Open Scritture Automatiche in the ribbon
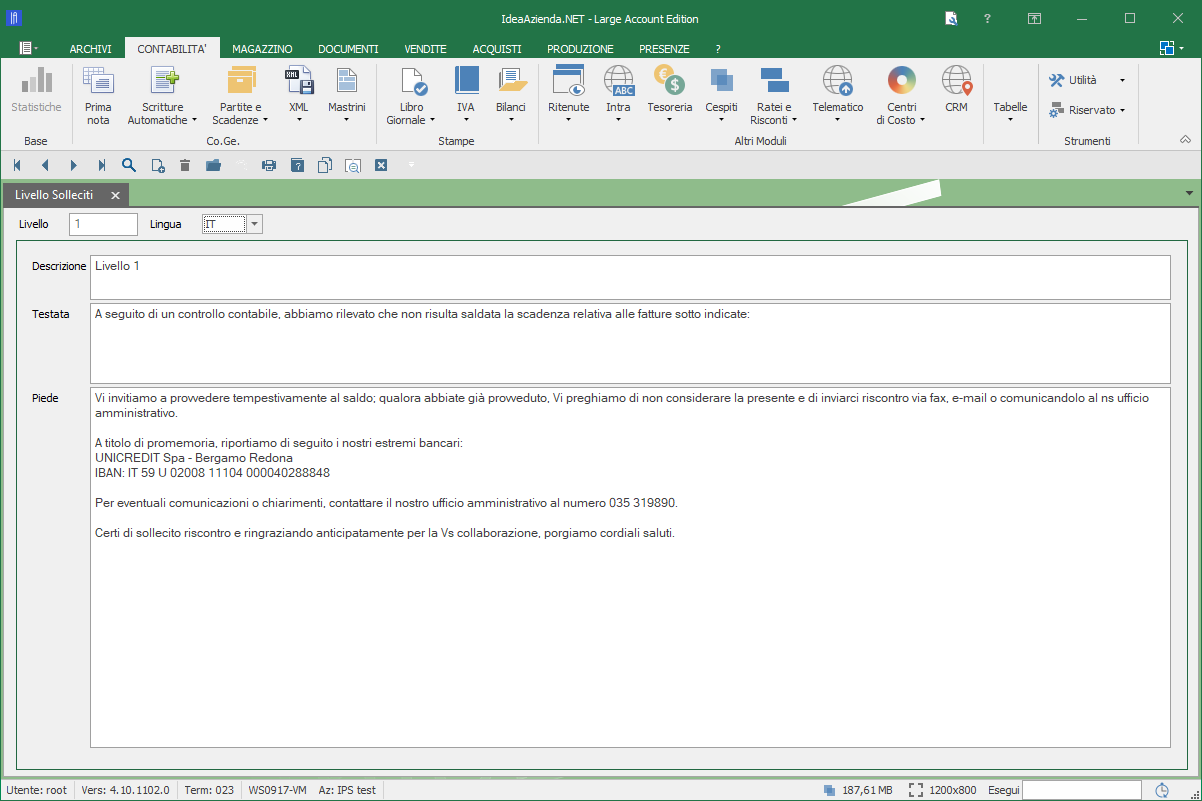 (163, 96)
